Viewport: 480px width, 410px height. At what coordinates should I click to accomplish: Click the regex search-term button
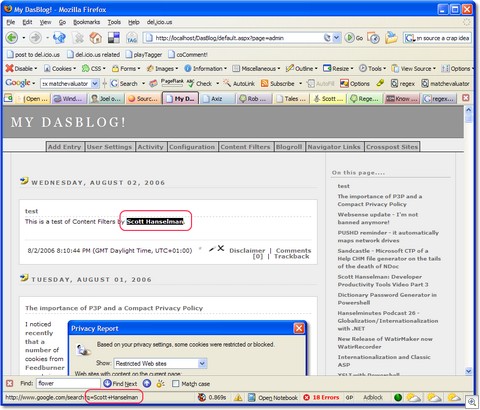click(403, 83)
